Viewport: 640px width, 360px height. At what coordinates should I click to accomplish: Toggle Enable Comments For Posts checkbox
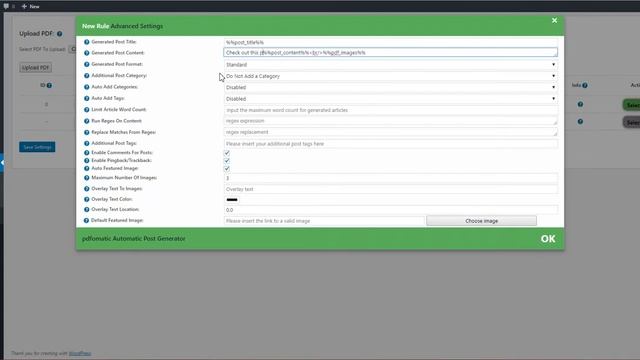coord(227,153)
